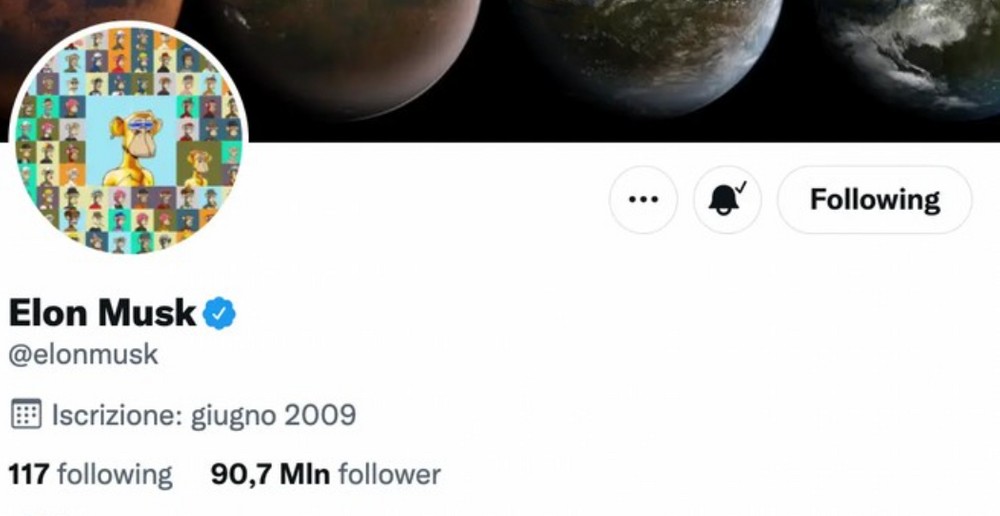The height and width of the screenshot is (516, 1000).
Task: Open the 117 following list
Action: (x=90, y=475)
